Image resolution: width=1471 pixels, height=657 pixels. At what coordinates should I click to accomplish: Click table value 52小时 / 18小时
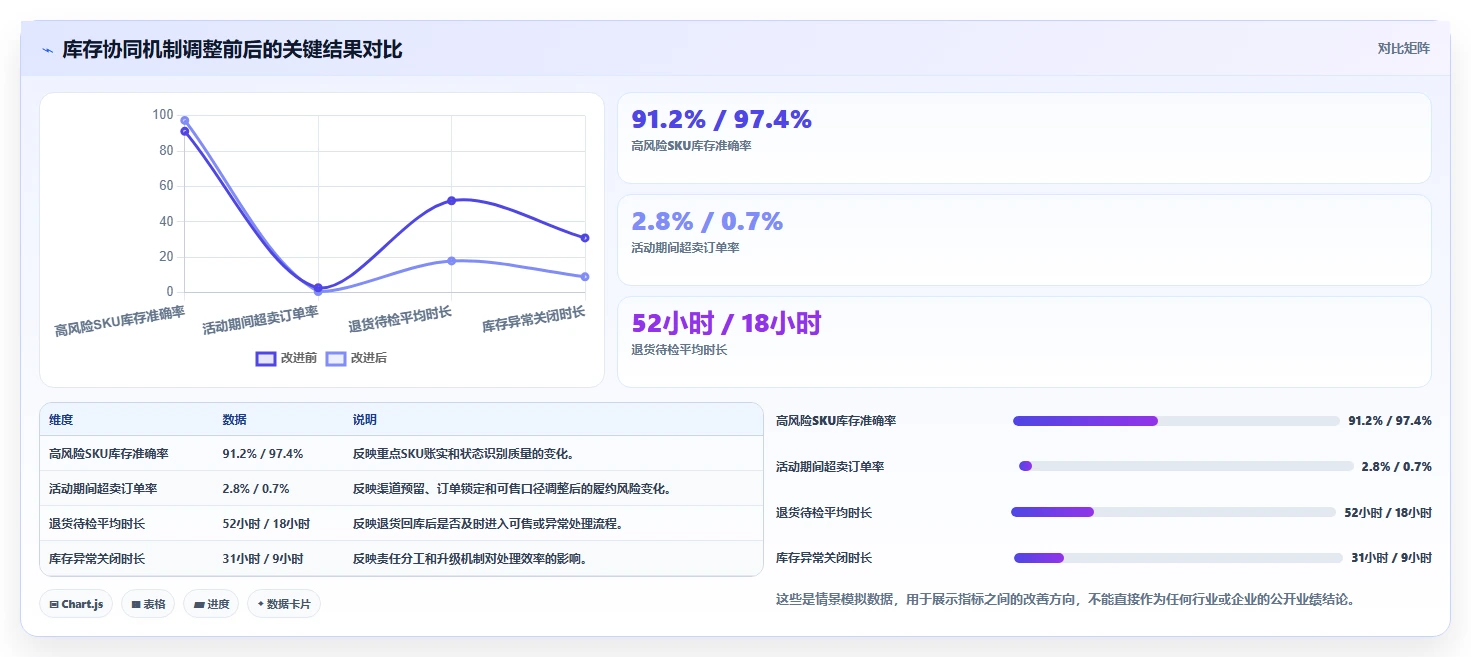coord(266,524)
